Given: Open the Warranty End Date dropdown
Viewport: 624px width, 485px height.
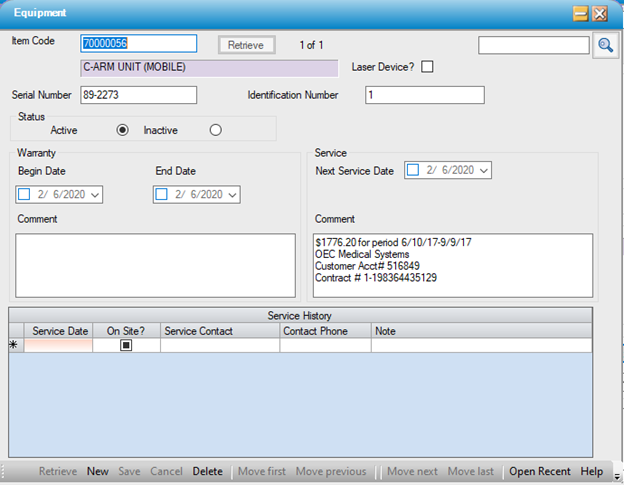Looking at the screenshot, I should pyautogui.click(x=233, y=195).
